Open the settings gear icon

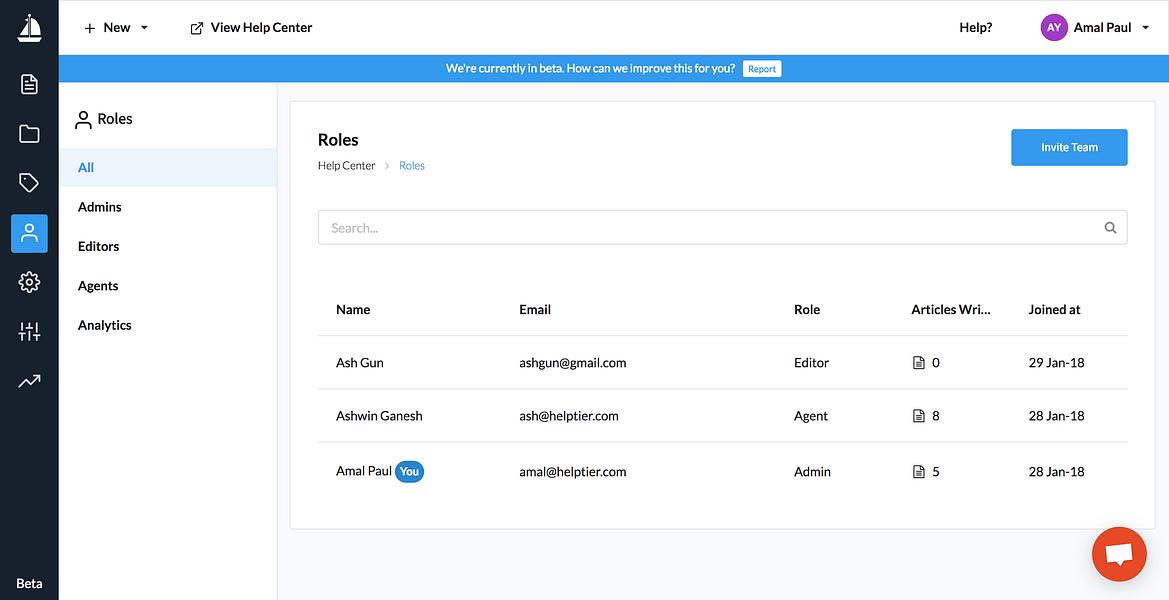(29, 282)
